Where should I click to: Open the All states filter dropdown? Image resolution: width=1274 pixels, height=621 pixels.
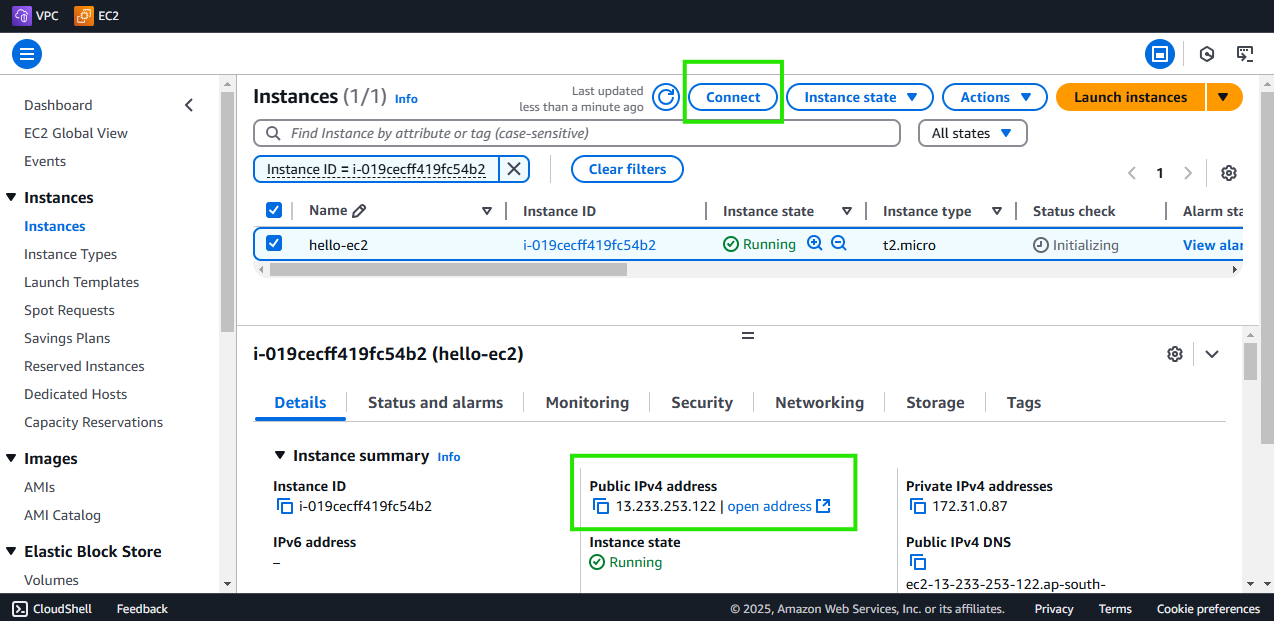(971, 132)
